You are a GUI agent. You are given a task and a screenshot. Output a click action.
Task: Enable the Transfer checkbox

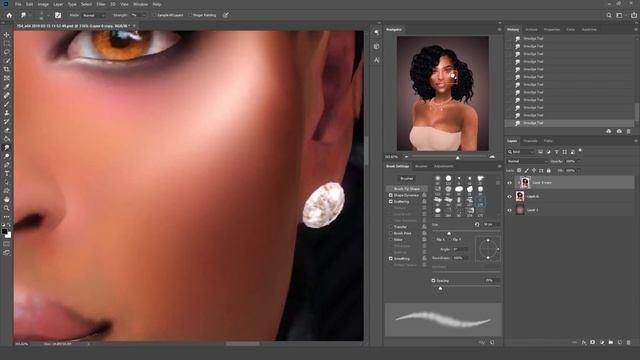(391, 227)
